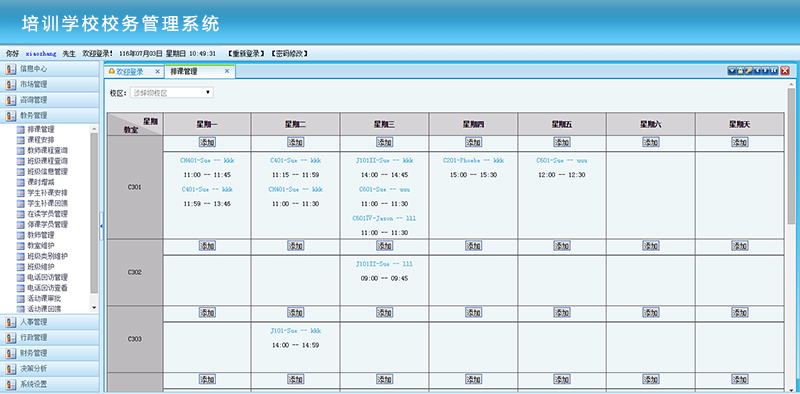This screenshot has width=800, height=394.
Task: Click the right chevron tab navigation icon
Action: point(765,70)
